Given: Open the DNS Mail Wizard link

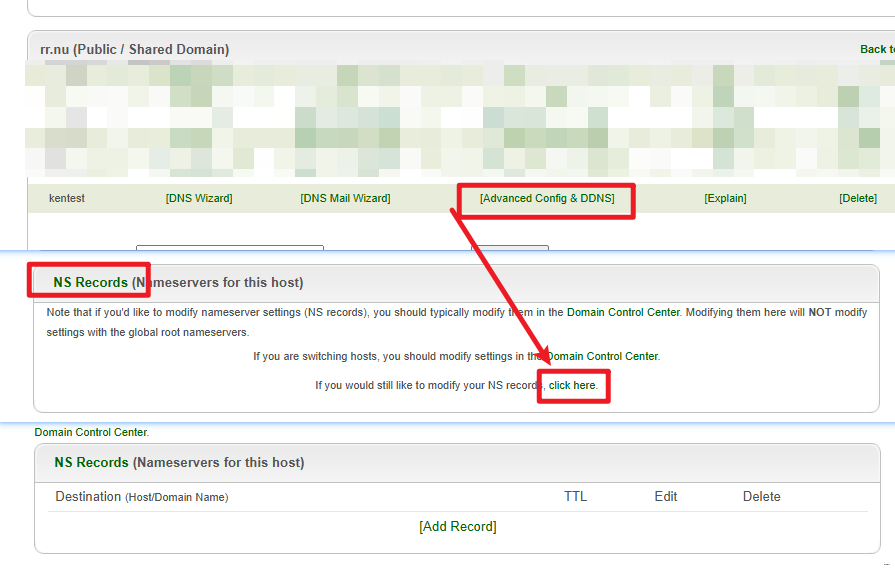Looking at the screenshot, I should coord(345,198).
